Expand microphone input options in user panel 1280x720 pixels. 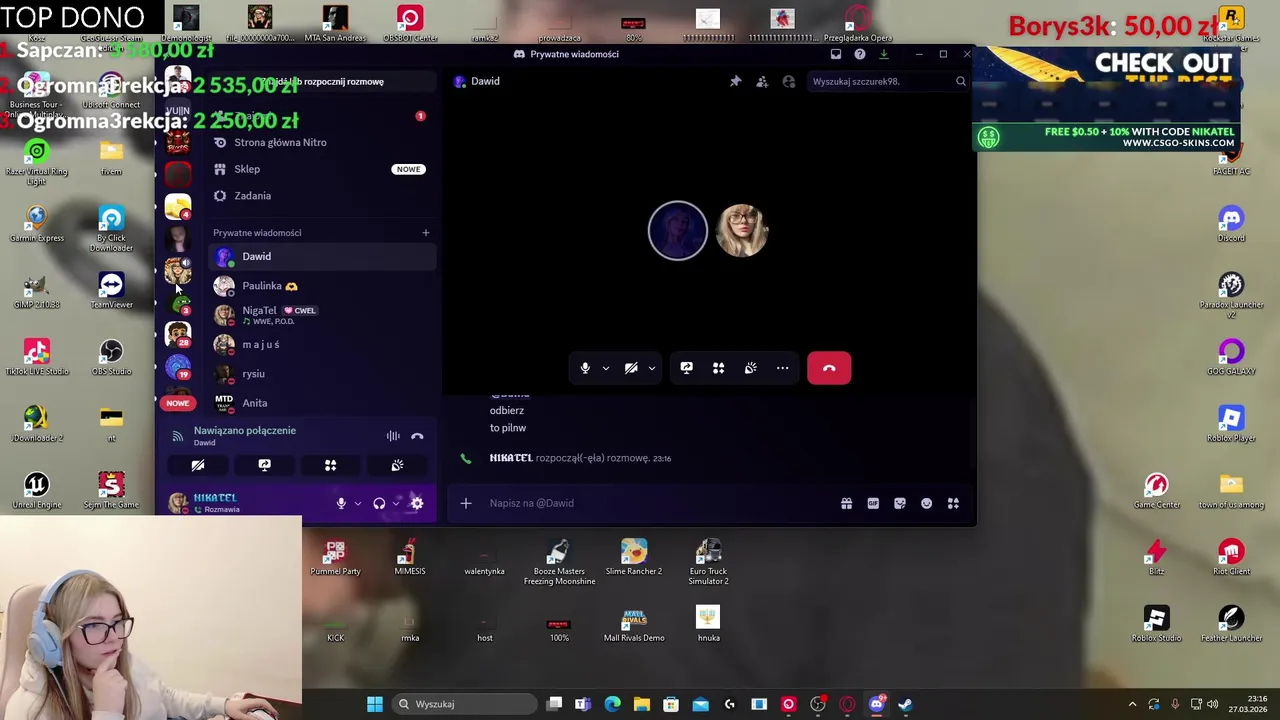357,504
